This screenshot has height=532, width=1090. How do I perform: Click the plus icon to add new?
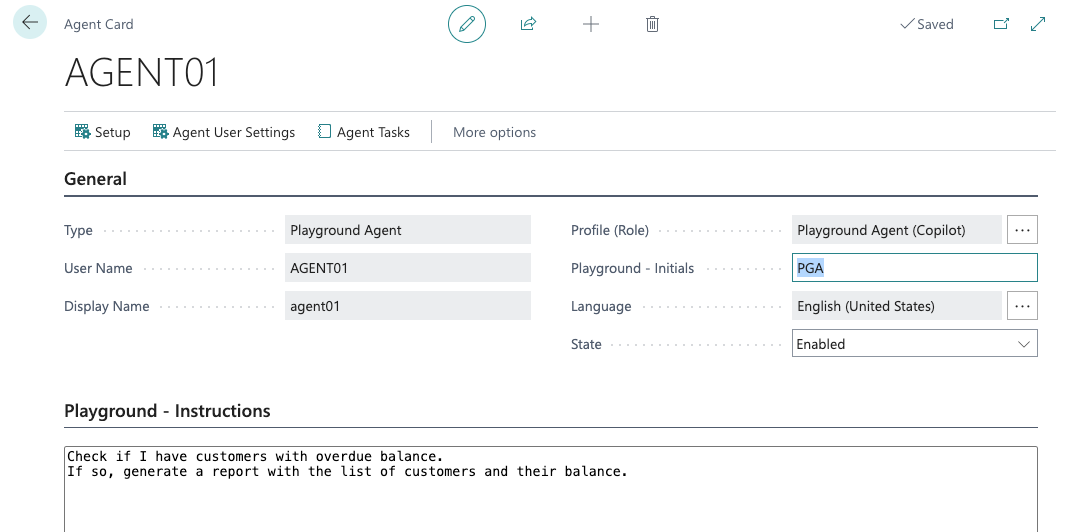coord(591,24)
